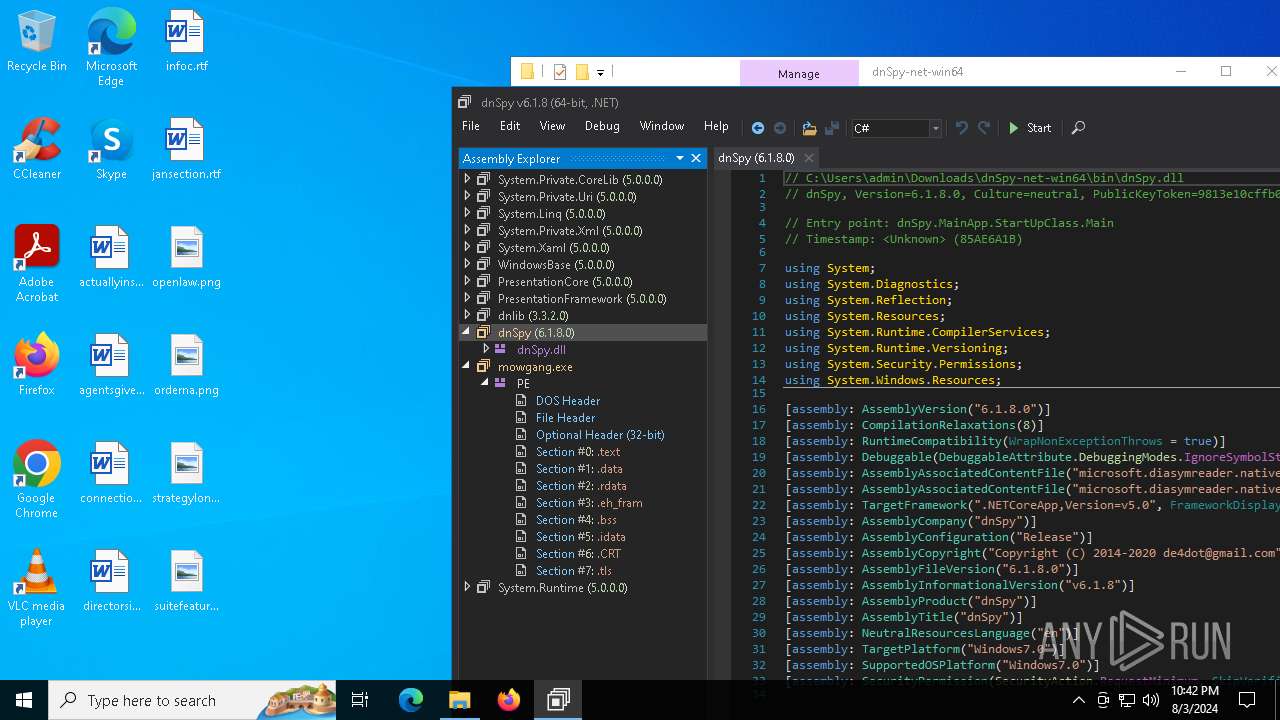Collapse the dnSpy (6.1.8.0) node
This screenshot has width=1280, height=720.
point(467,333)
